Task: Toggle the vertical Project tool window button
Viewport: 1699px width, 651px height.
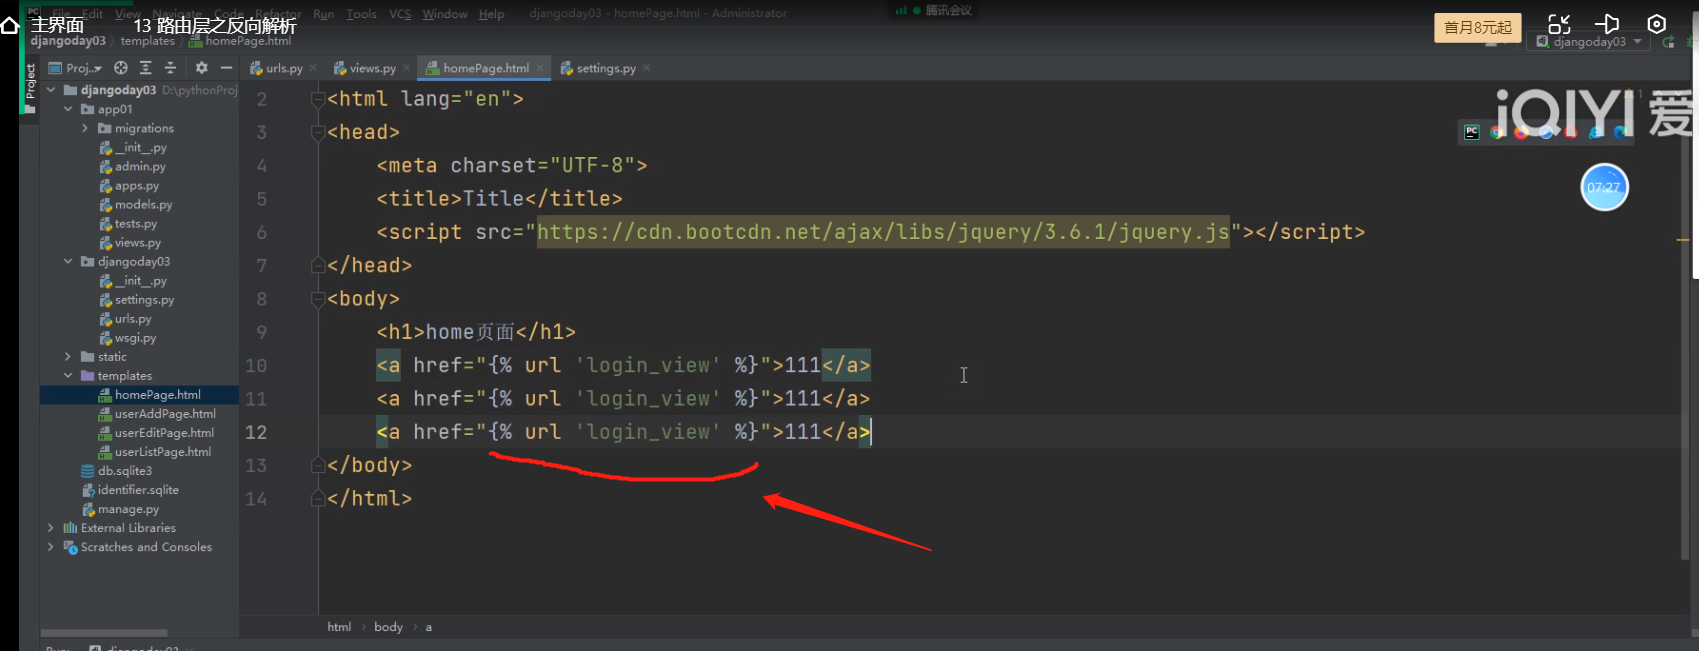Action: coord(30,86)
